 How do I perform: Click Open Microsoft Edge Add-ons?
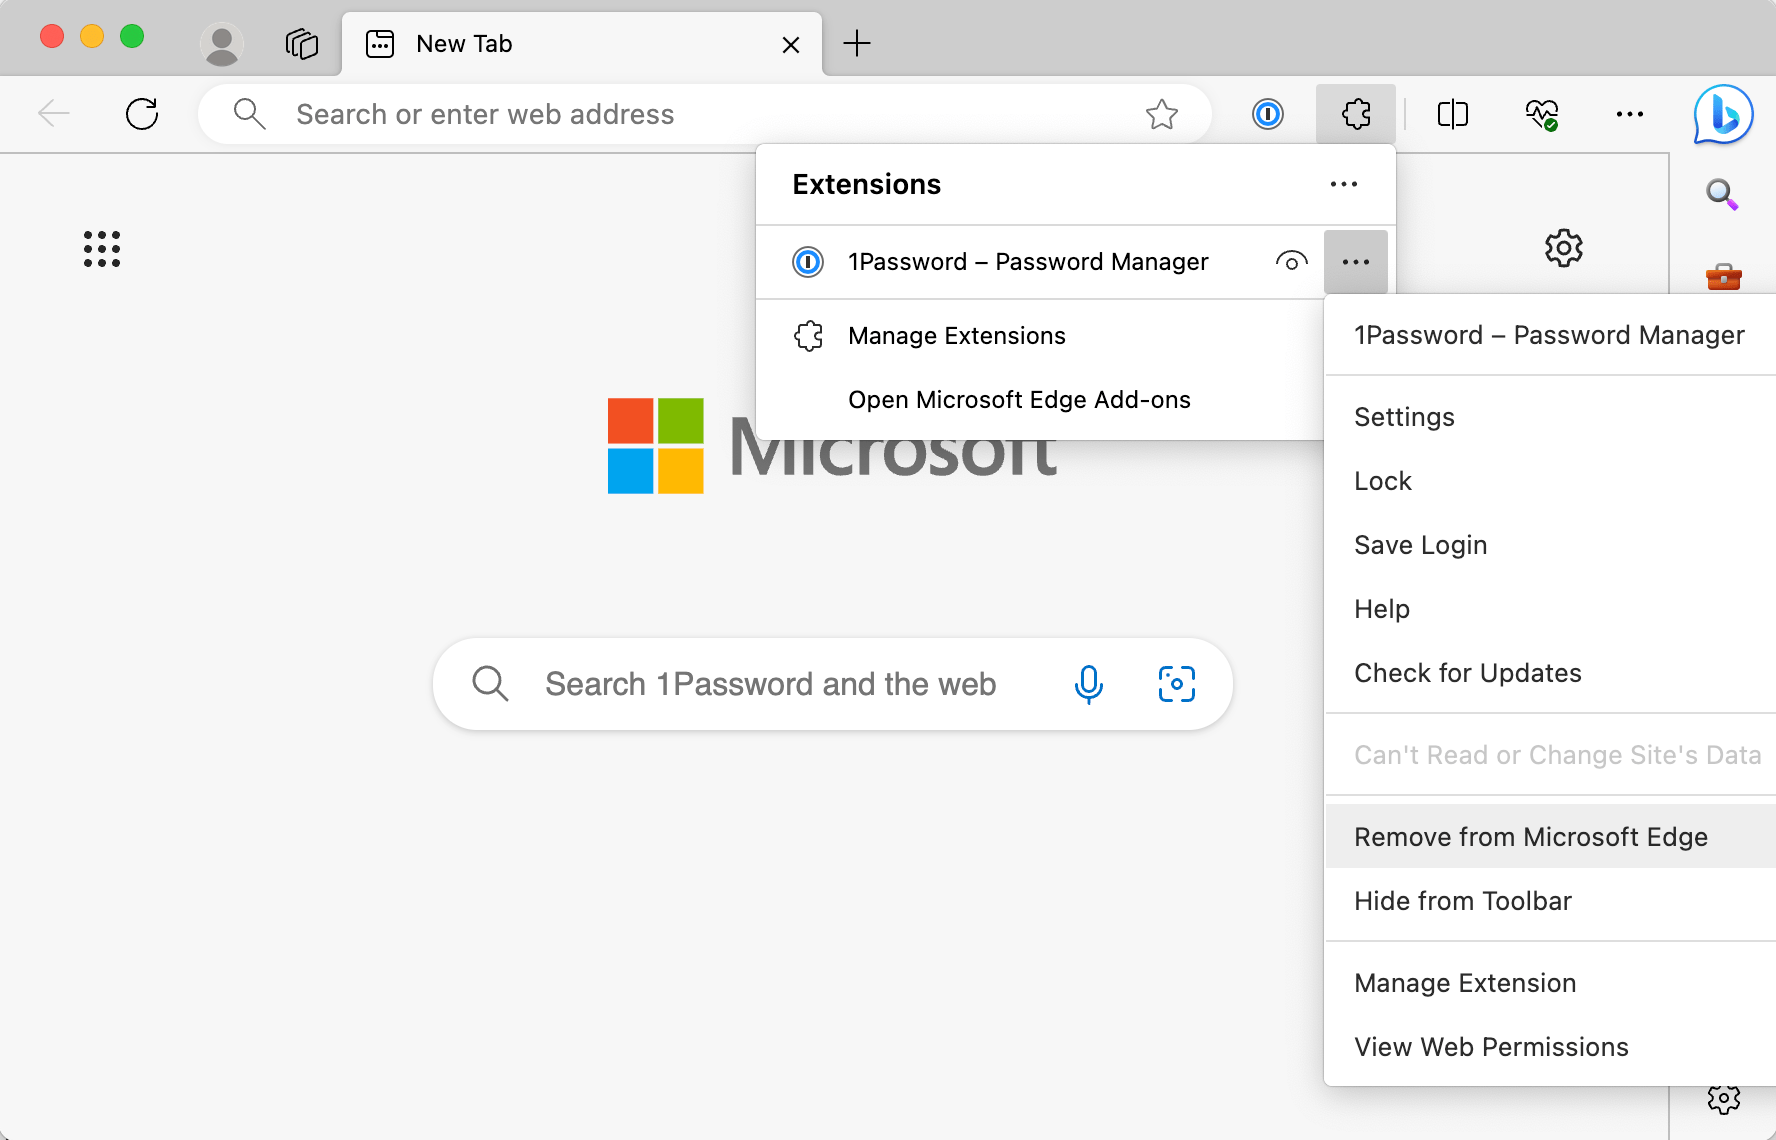point(1040,400)
